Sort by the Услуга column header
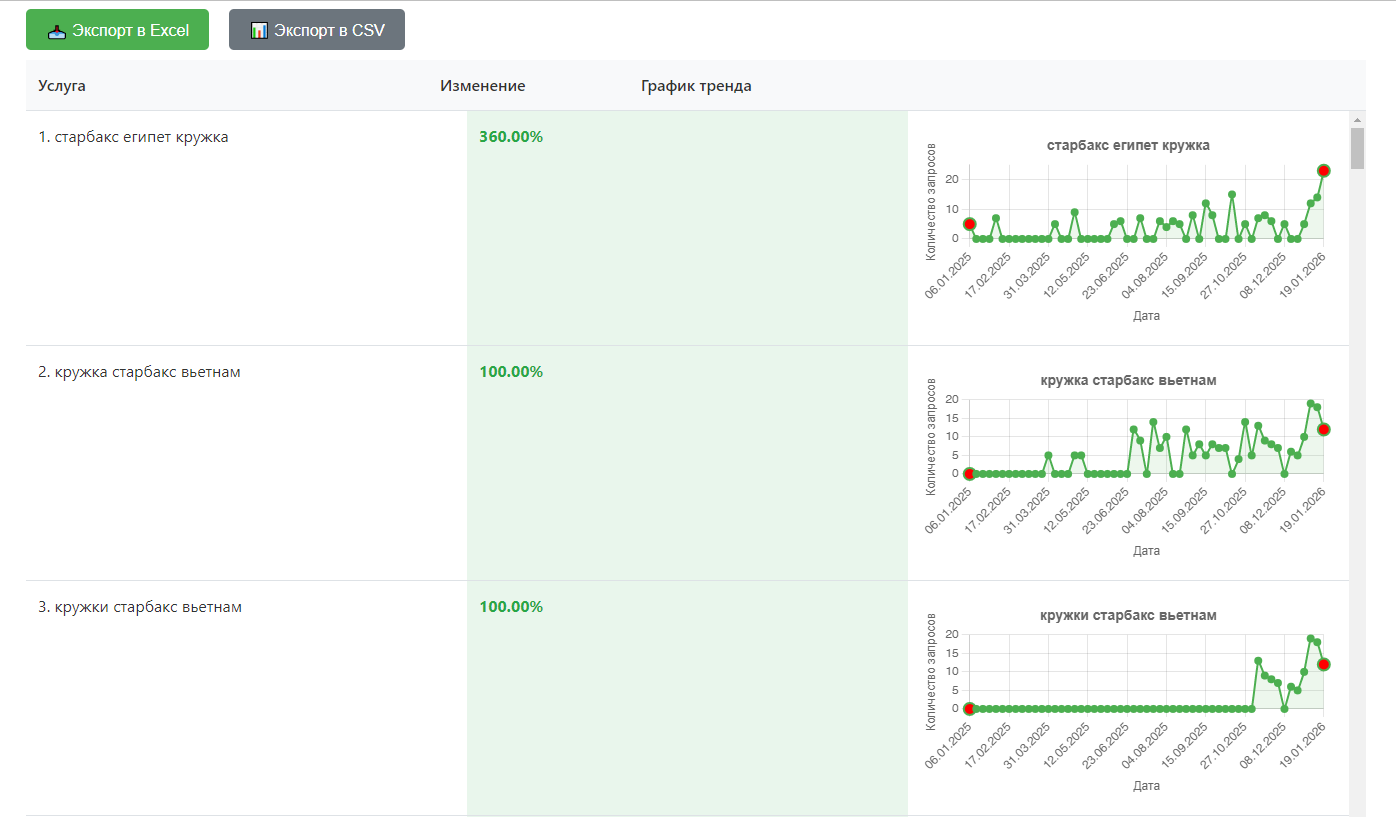Screen dimensions: 1396x817 tap(62, 86)
